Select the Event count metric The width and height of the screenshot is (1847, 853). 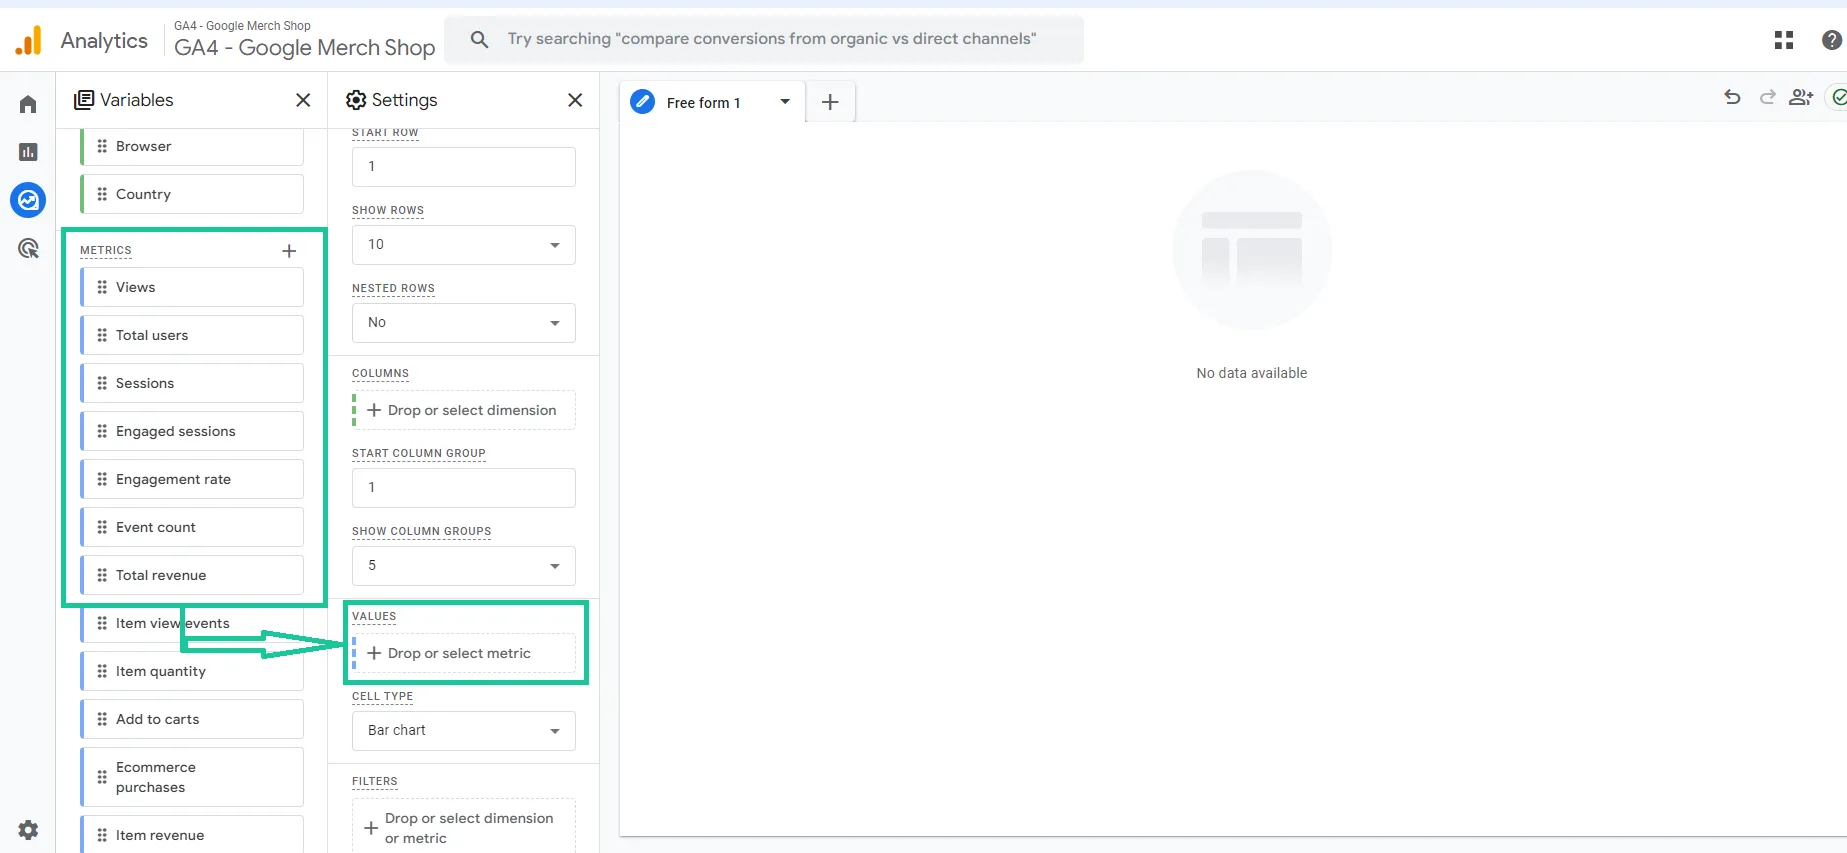pyautogui.click(x=192, y=527)
